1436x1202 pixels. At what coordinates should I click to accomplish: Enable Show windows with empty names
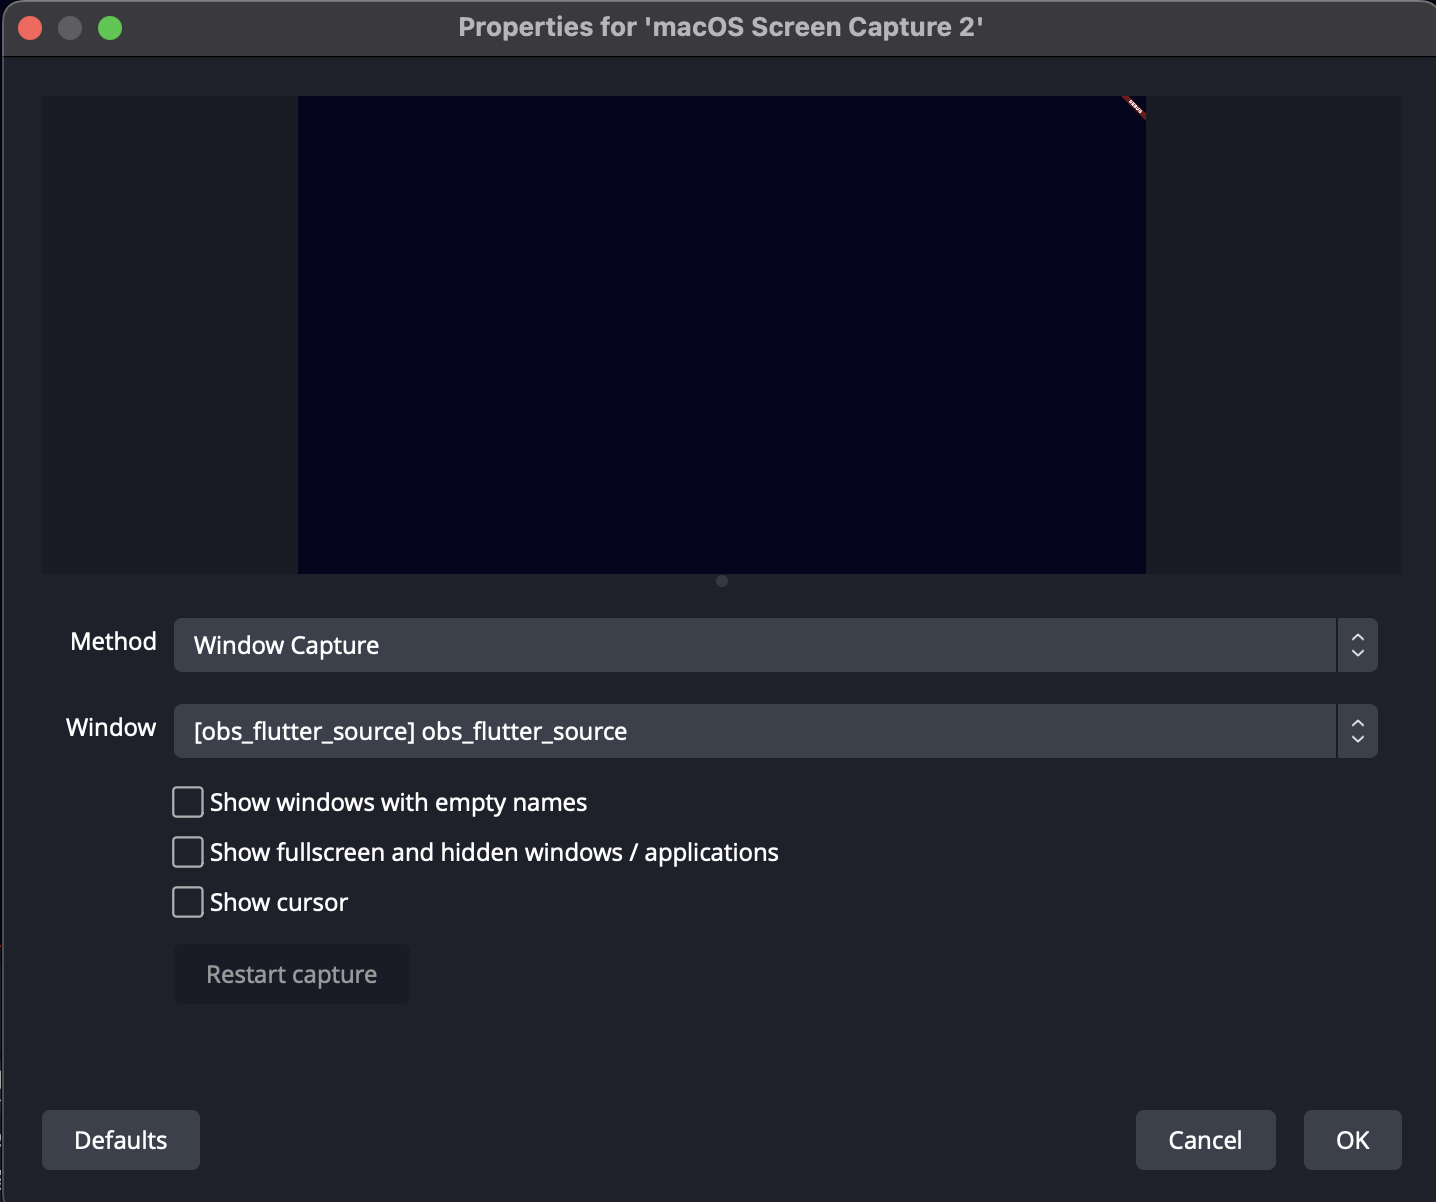pyautogui.click(x=188, y=802)
